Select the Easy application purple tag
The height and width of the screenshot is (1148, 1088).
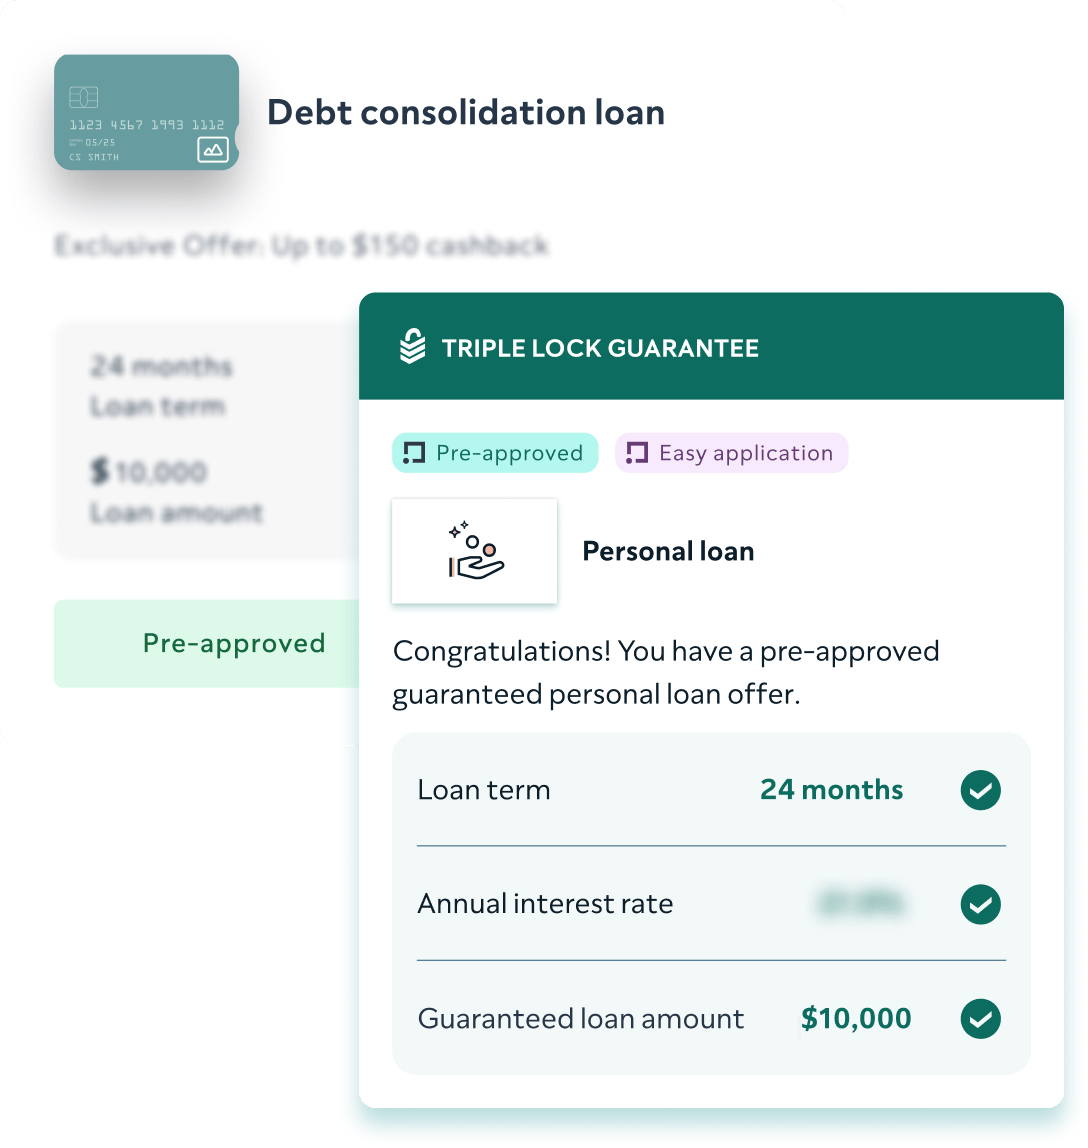(731, 453)
